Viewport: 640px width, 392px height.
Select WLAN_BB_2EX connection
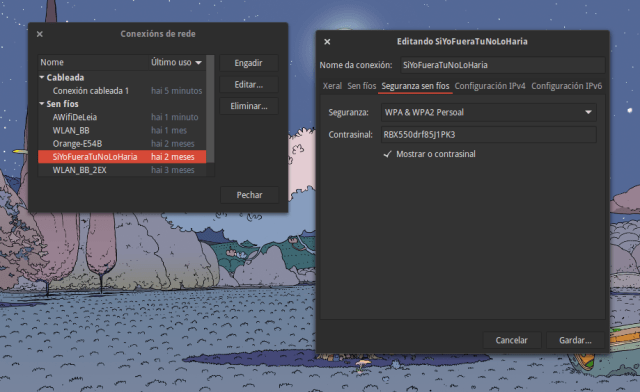tap(122, 170)
